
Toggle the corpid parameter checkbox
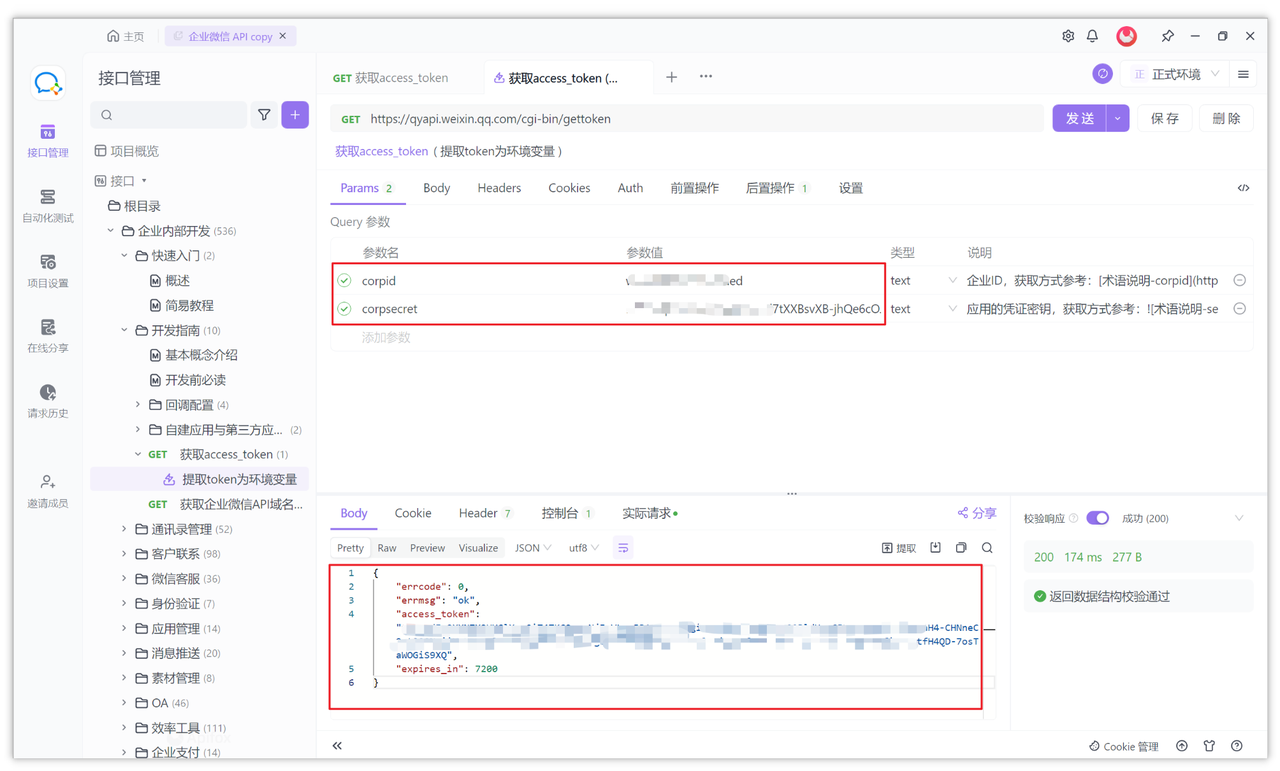coord(344,281)
